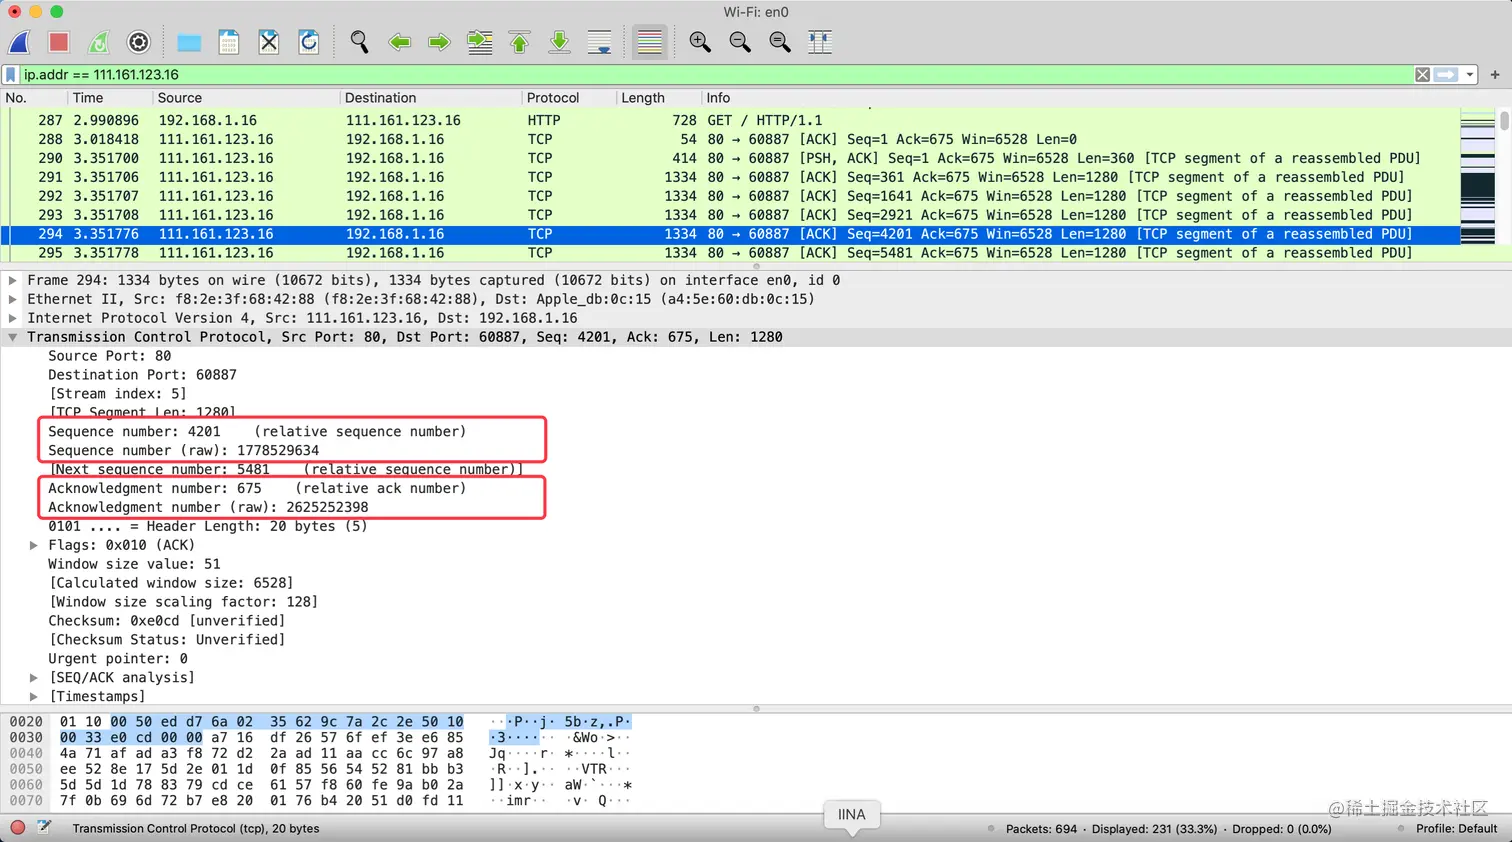Select packet 291 with Seq=361

(x=730, y=177)
